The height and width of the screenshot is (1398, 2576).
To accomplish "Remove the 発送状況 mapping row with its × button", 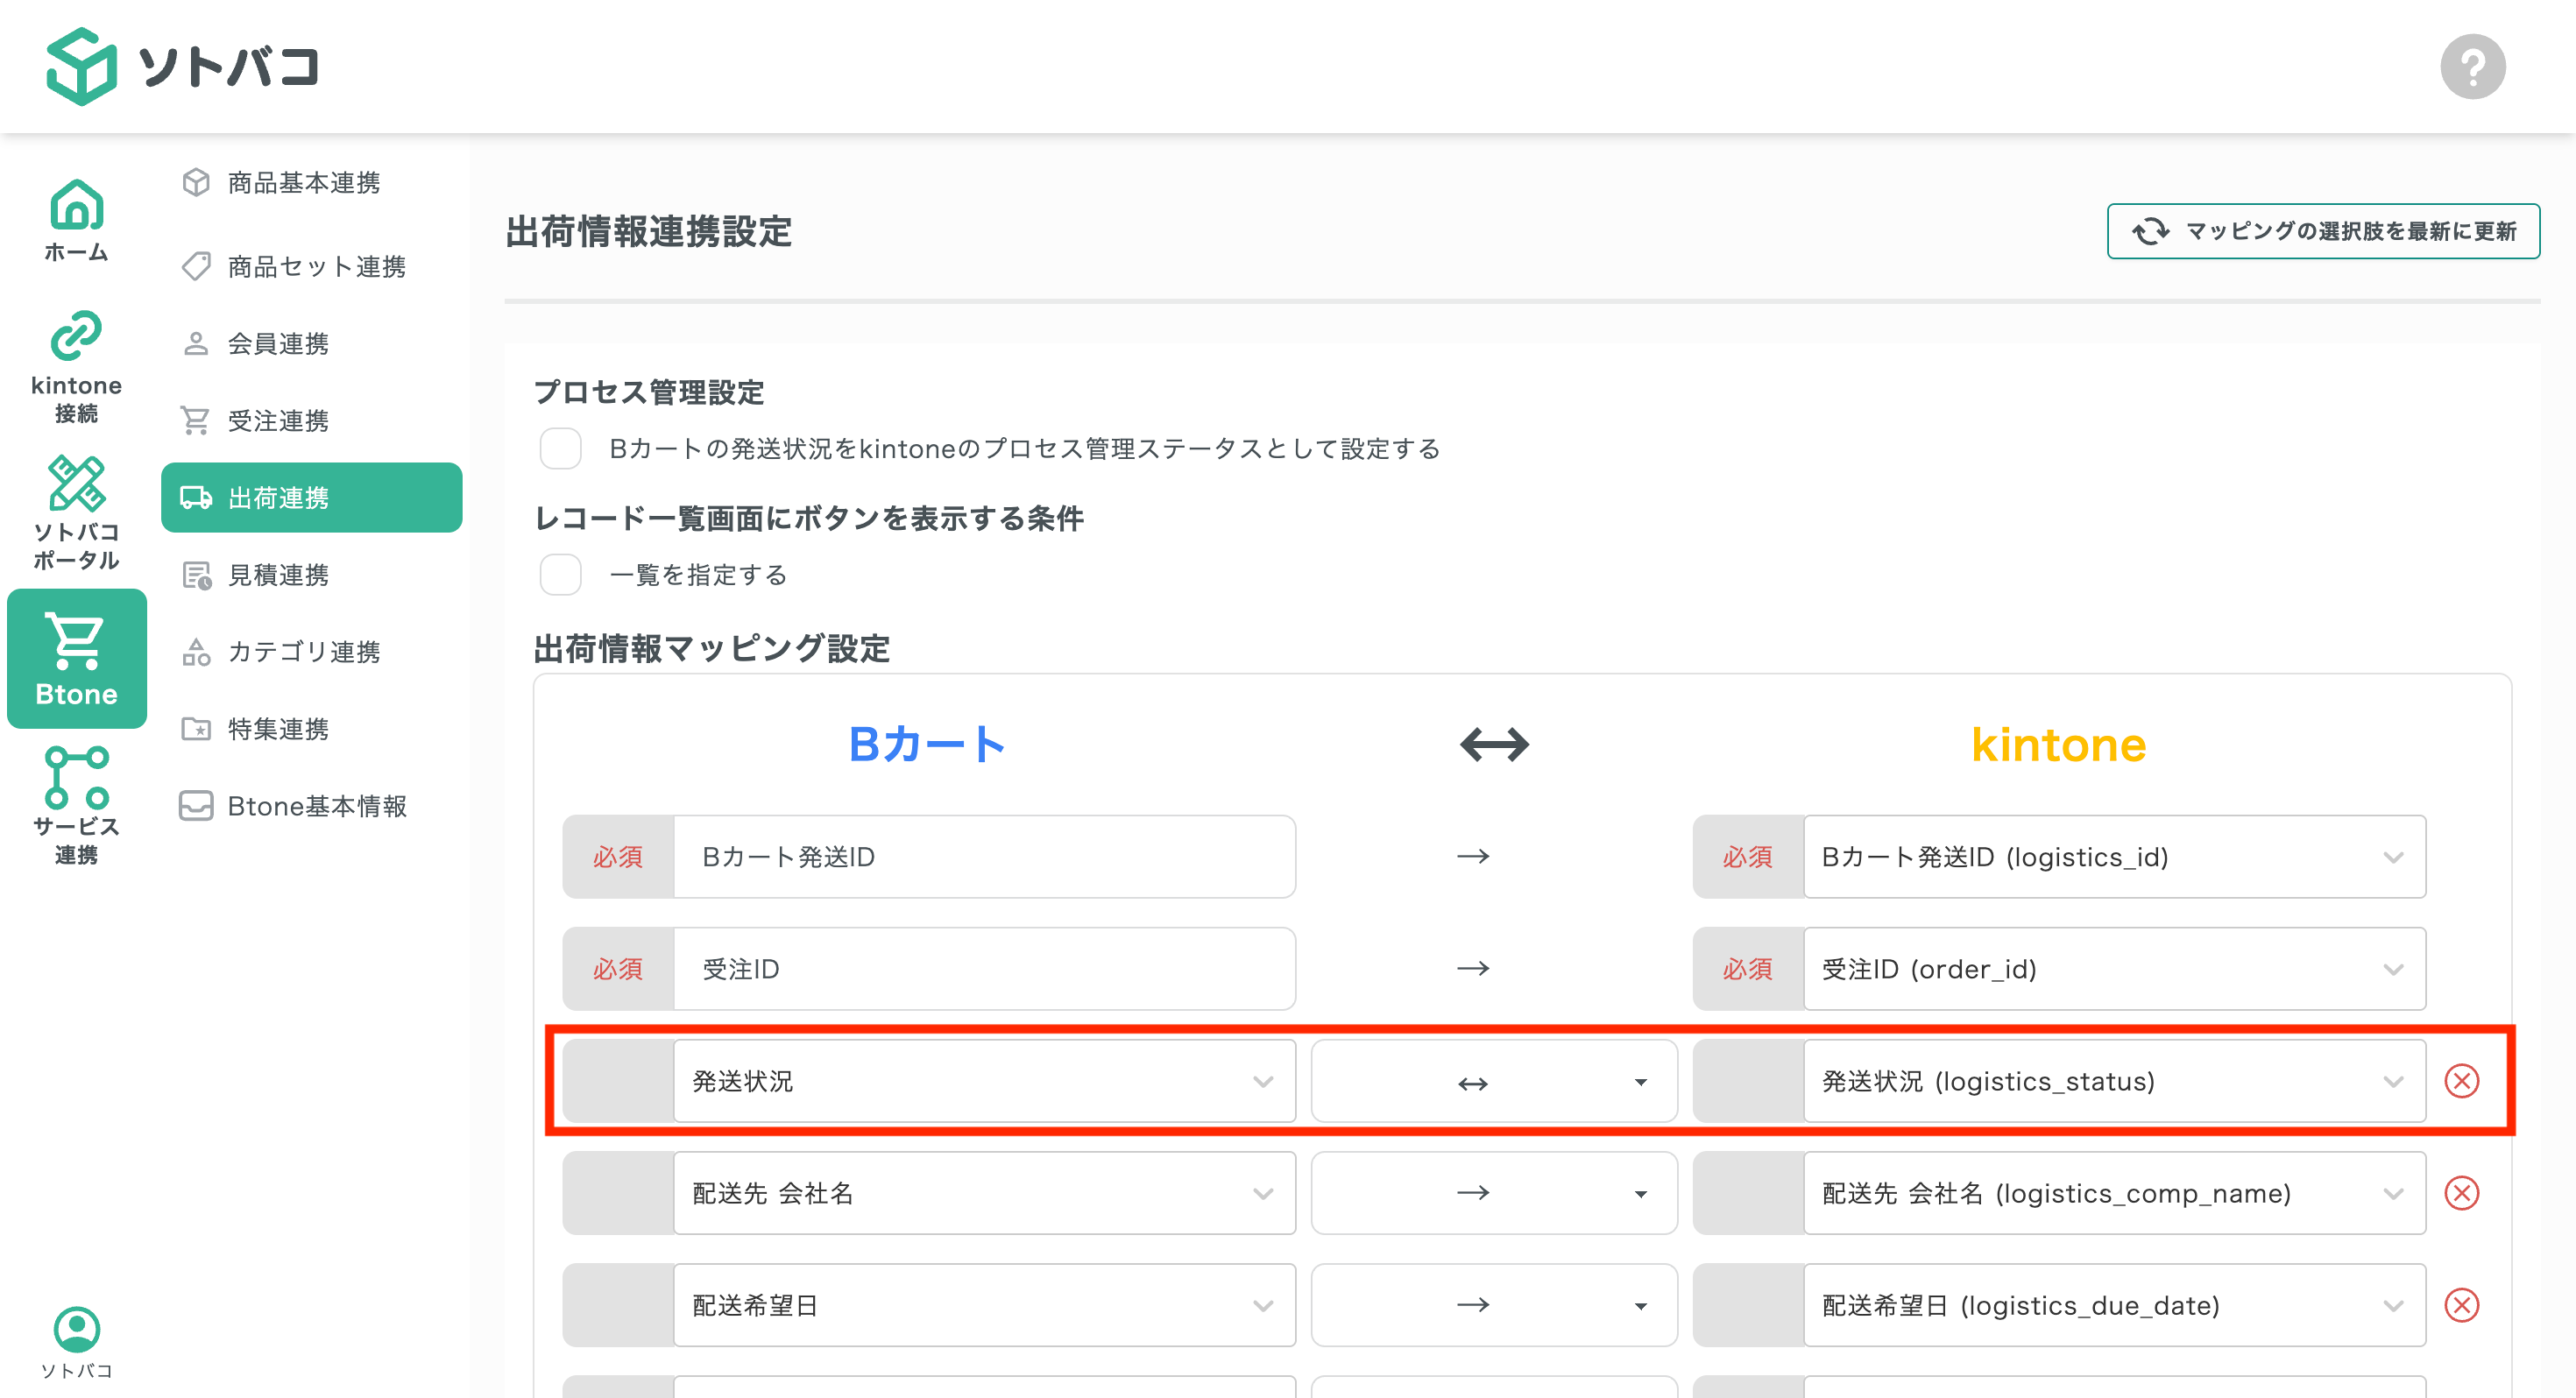I will coord(2462,1081).
